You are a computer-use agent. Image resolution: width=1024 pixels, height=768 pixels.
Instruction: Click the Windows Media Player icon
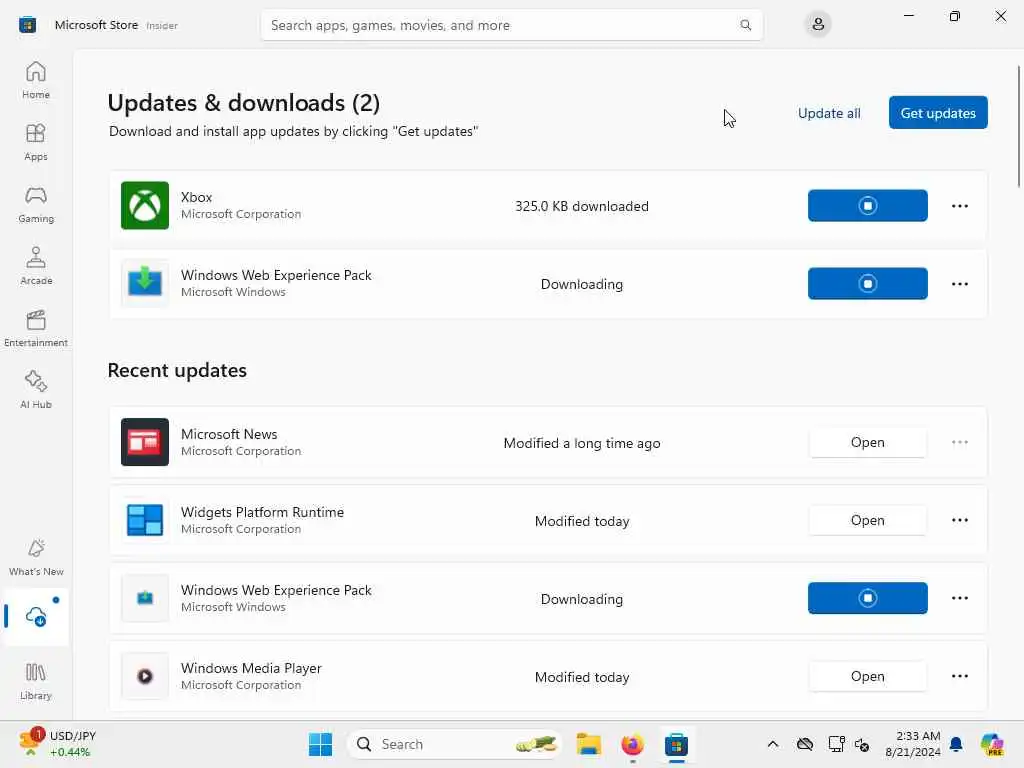145,676
